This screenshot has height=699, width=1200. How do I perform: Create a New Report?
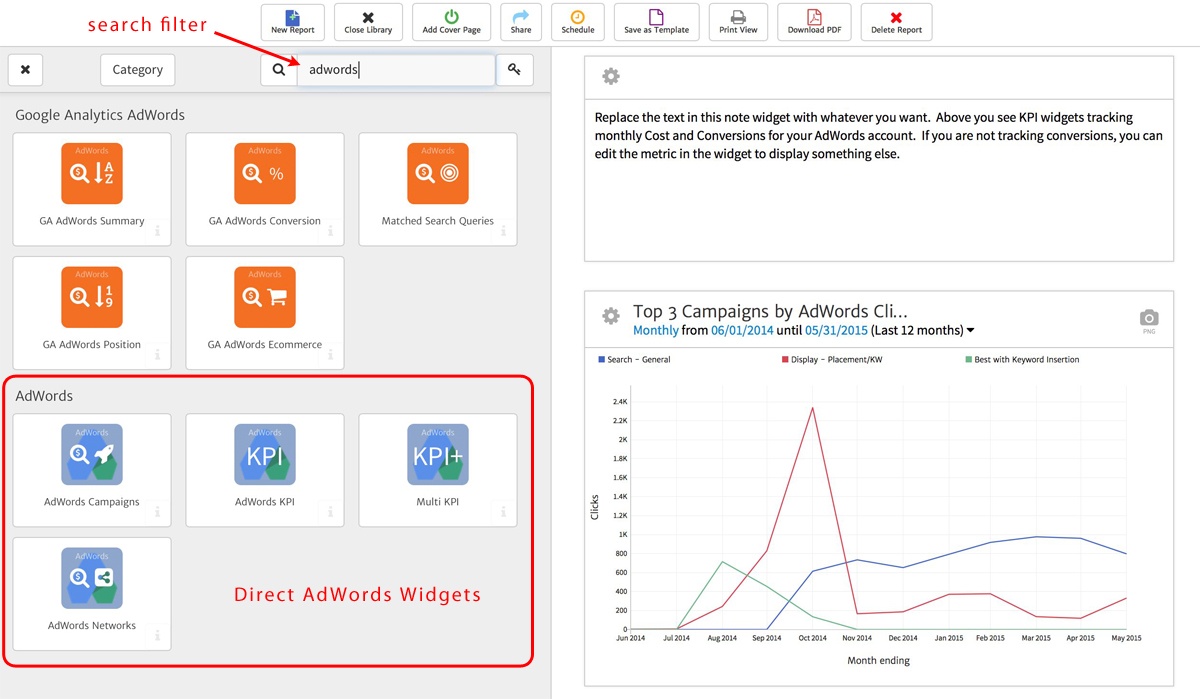click(x=293, y=22)
